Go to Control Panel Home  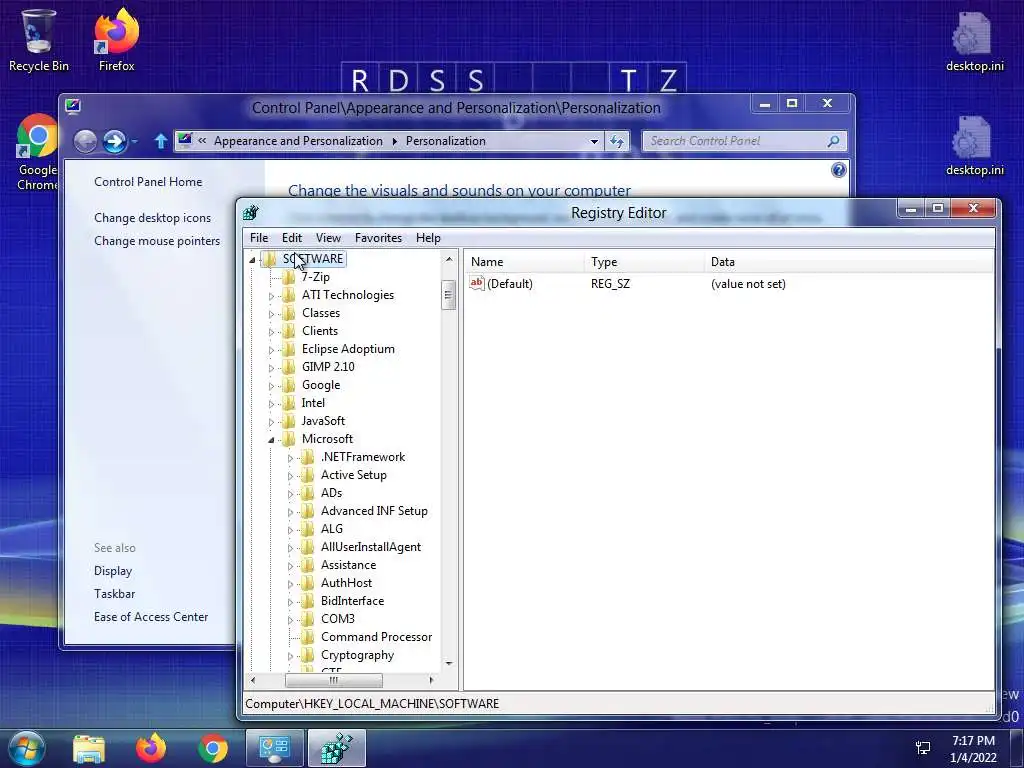pos(148,182)
